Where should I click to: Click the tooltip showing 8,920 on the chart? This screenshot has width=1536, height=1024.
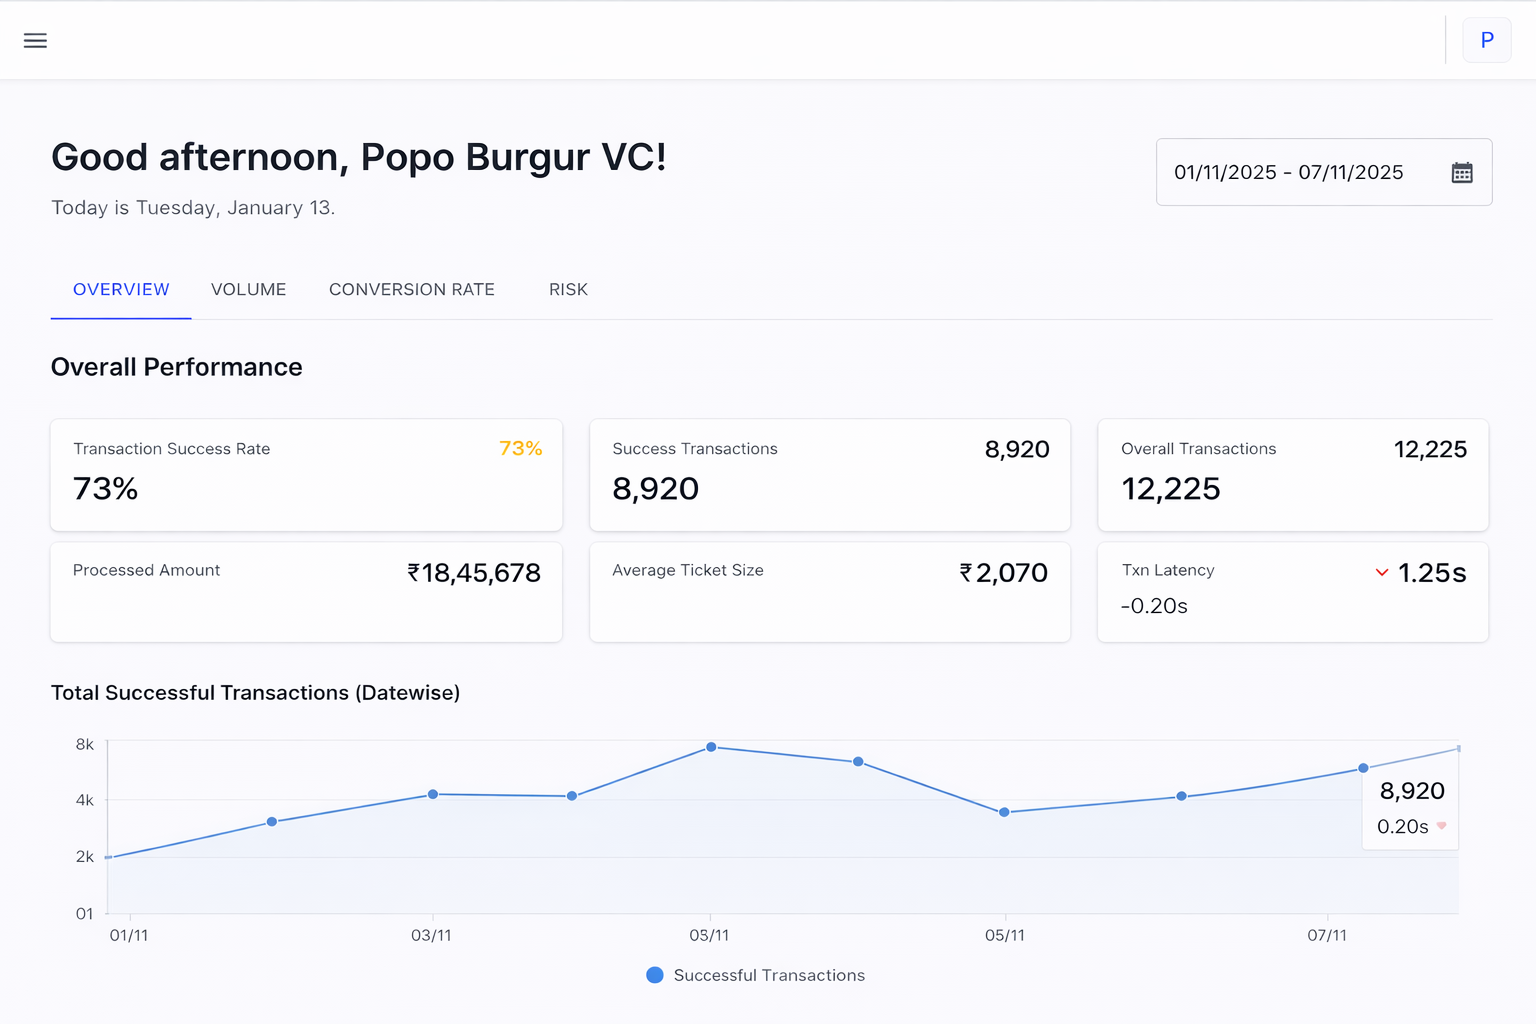(x=1410, y=791)
